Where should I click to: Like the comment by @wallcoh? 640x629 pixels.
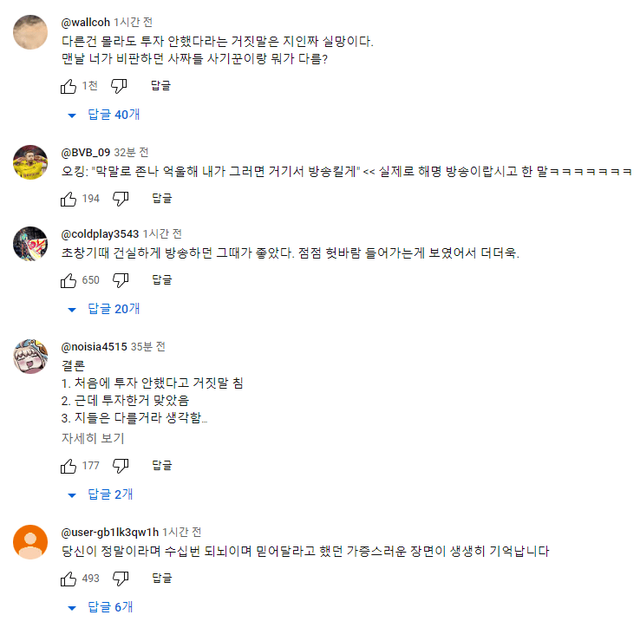tap(68, 86)
